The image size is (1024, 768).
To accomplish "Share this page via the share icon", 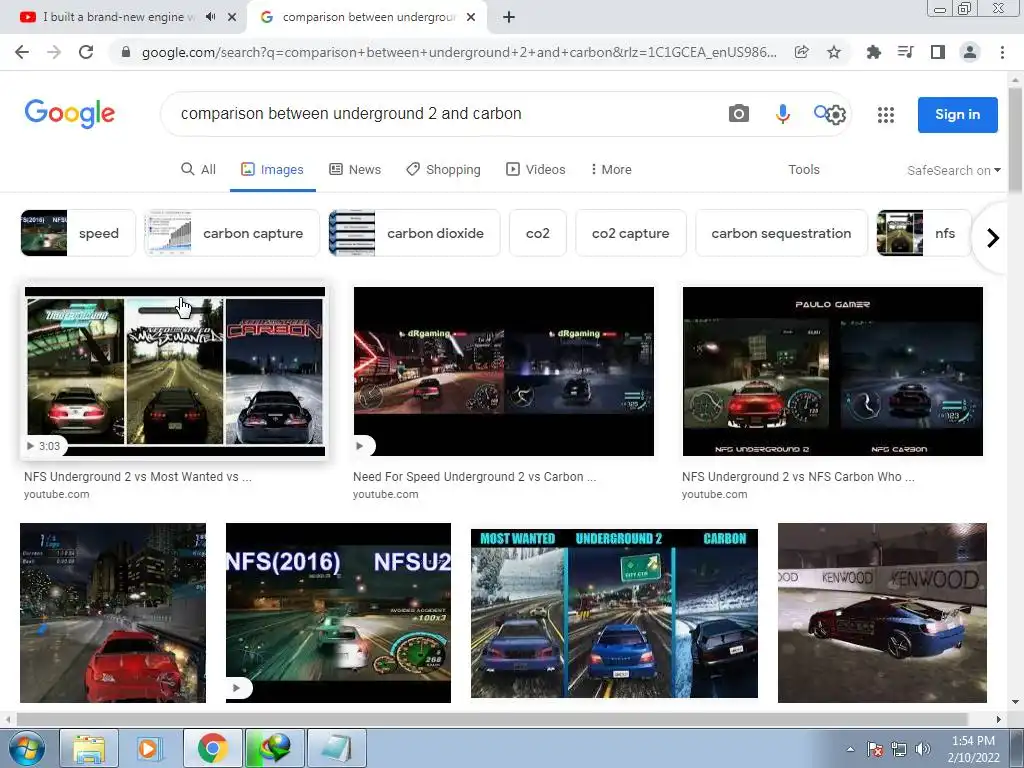I will click(x=801, y=52).
